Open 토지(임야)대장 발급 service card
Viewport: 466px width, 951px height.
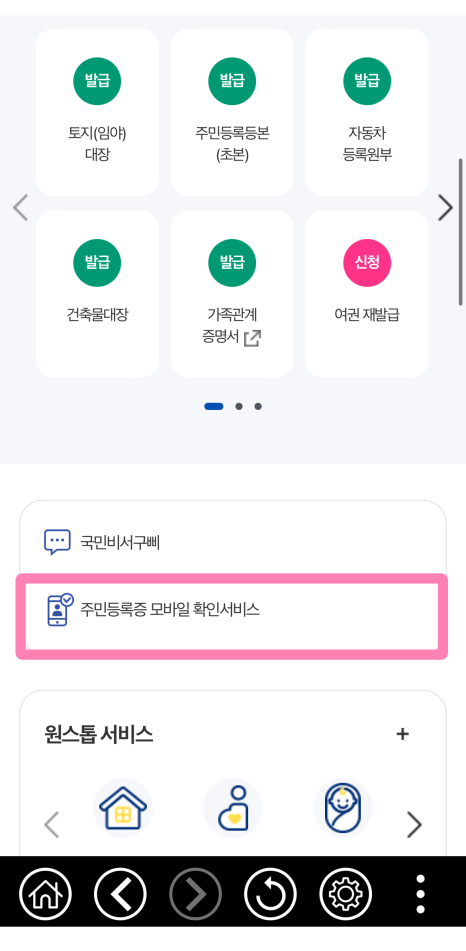point(98,112)
